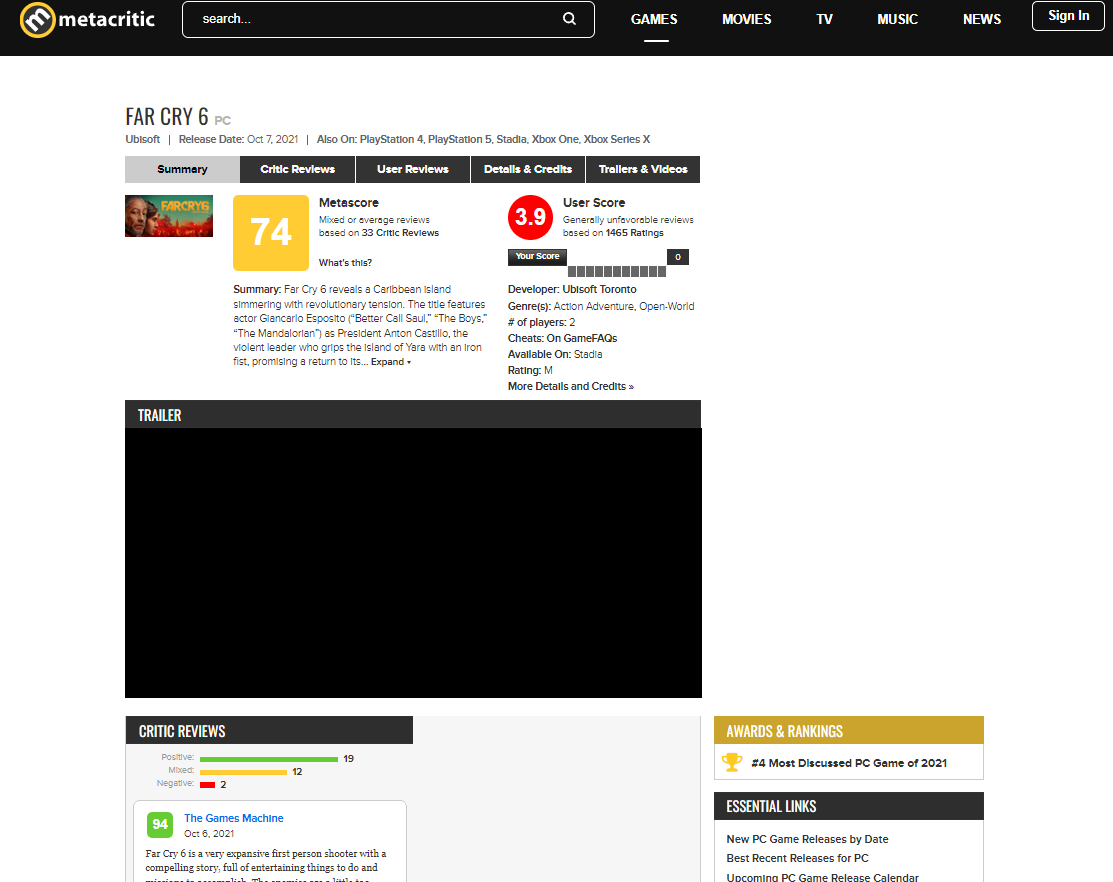Click the trophy icon in Awards & Rankings
Viewport: 1113px width, 882px height.
(732, 762)
